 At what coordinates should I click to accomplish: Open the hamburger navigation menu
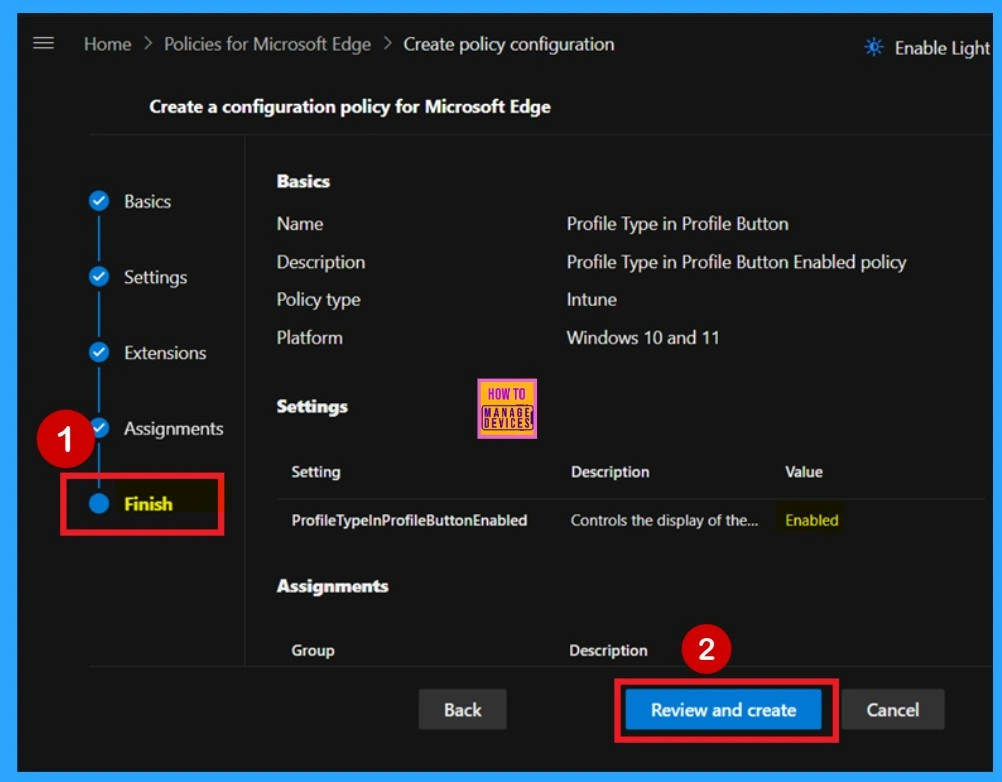43,43
